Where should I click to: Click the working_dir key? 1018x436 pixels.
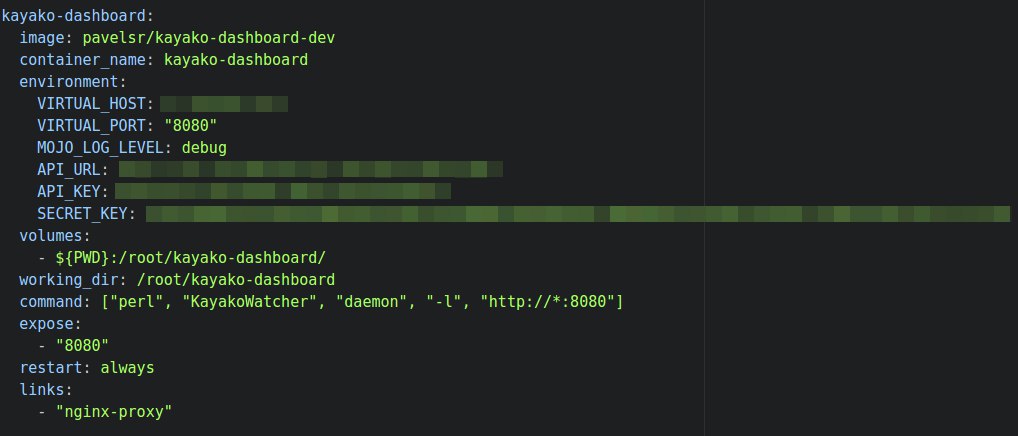(x=63, y=279)
